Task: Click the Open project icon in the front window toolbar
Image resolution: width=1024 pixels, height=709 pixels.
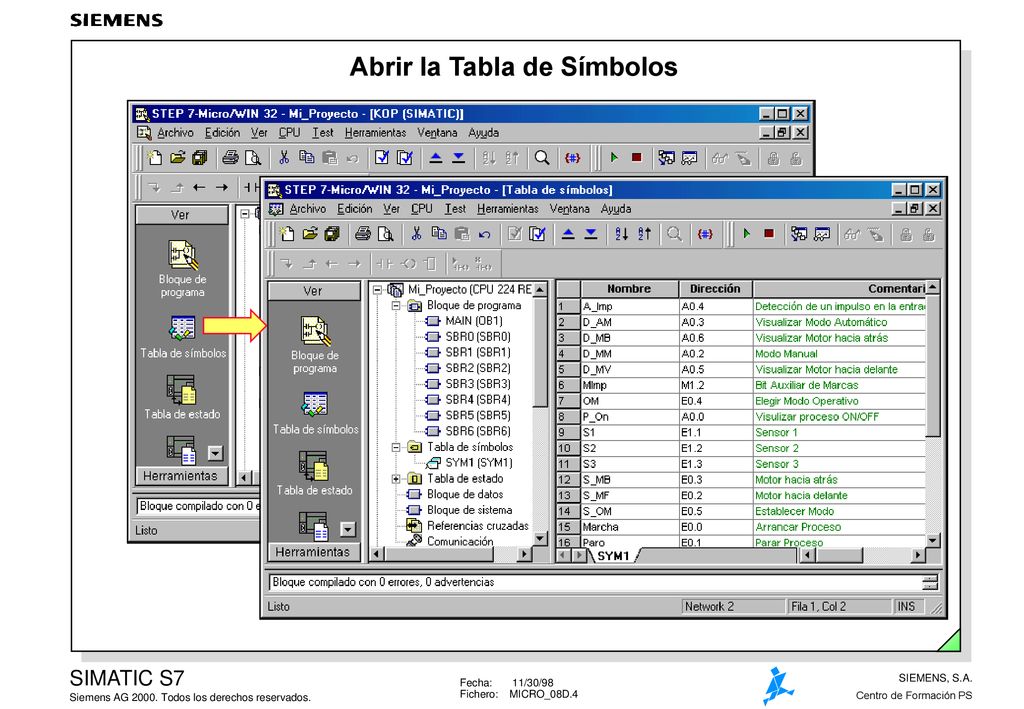Action: pos(310,234)
